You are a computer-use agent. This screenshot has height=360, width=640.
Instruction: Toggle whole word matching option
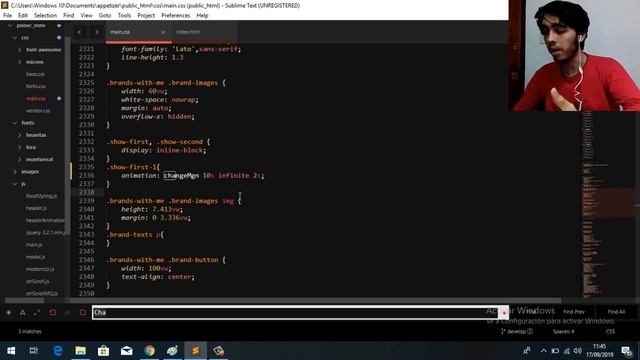click(37, 313)
